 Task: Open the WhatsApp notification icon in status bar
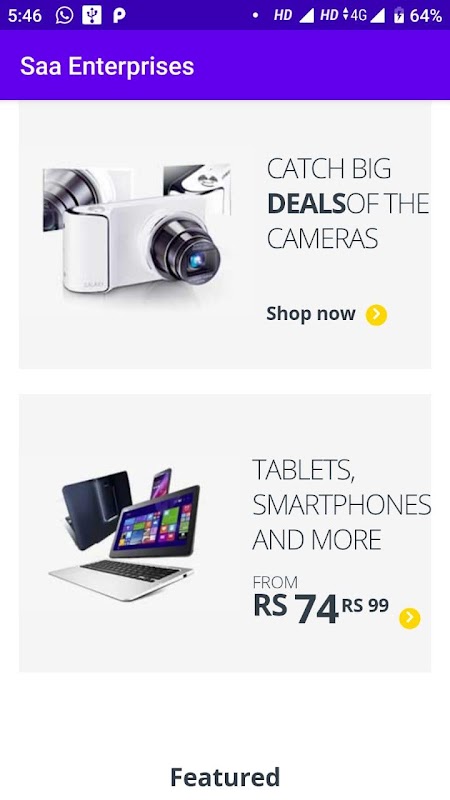[x=64, y=15]
